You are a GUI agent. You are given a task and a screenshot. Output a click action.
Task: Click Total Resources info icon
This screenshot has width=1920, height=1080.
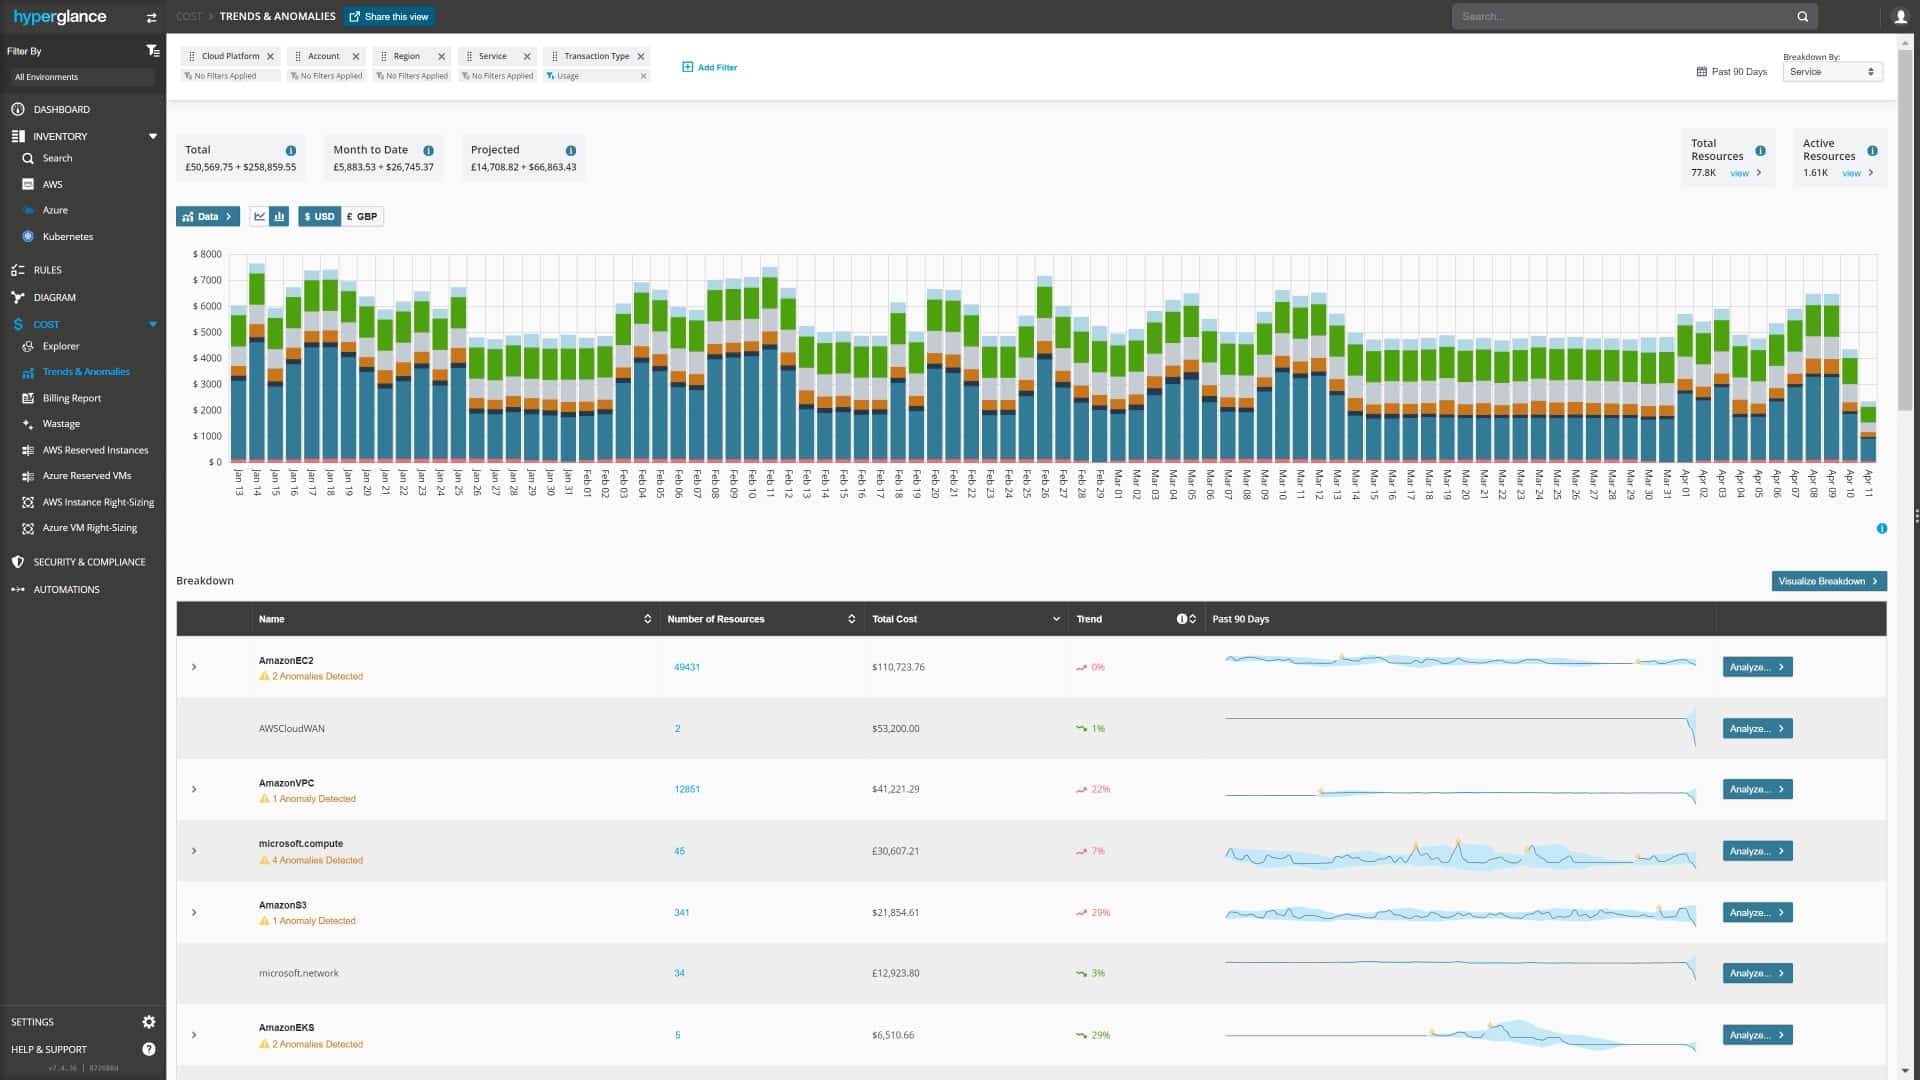[1760, 151]
